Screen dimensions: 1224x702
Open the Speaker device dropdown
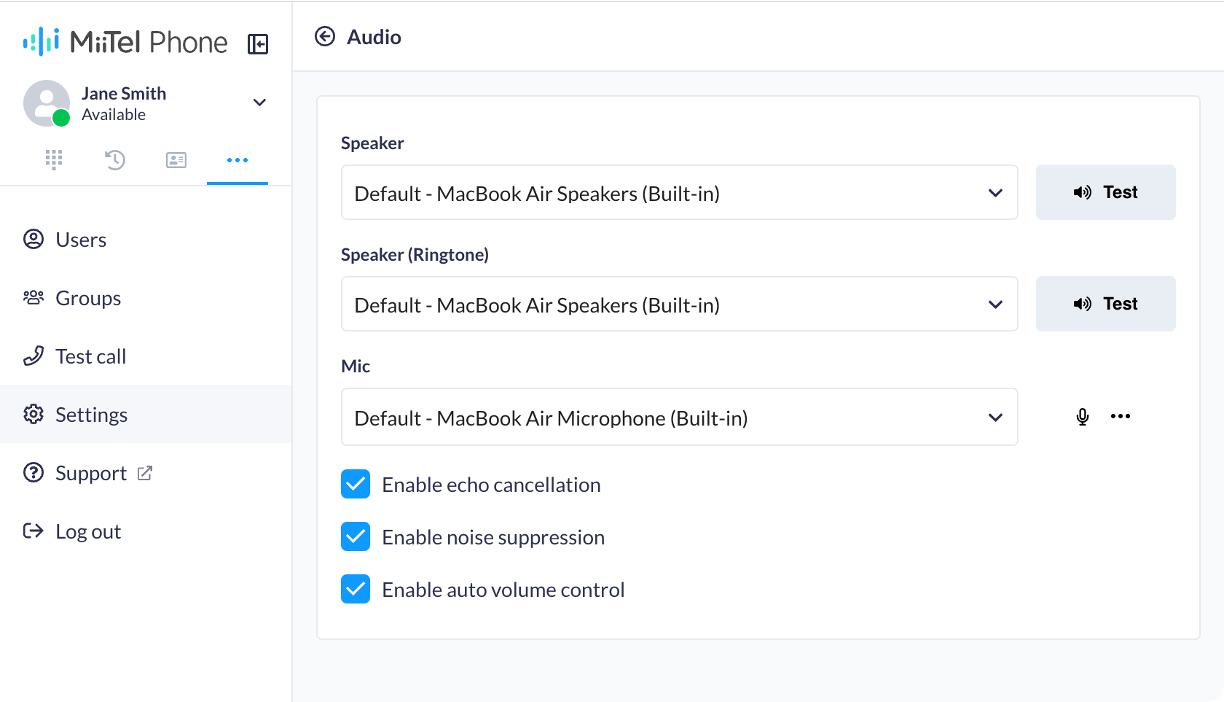(x=679, y=193)
